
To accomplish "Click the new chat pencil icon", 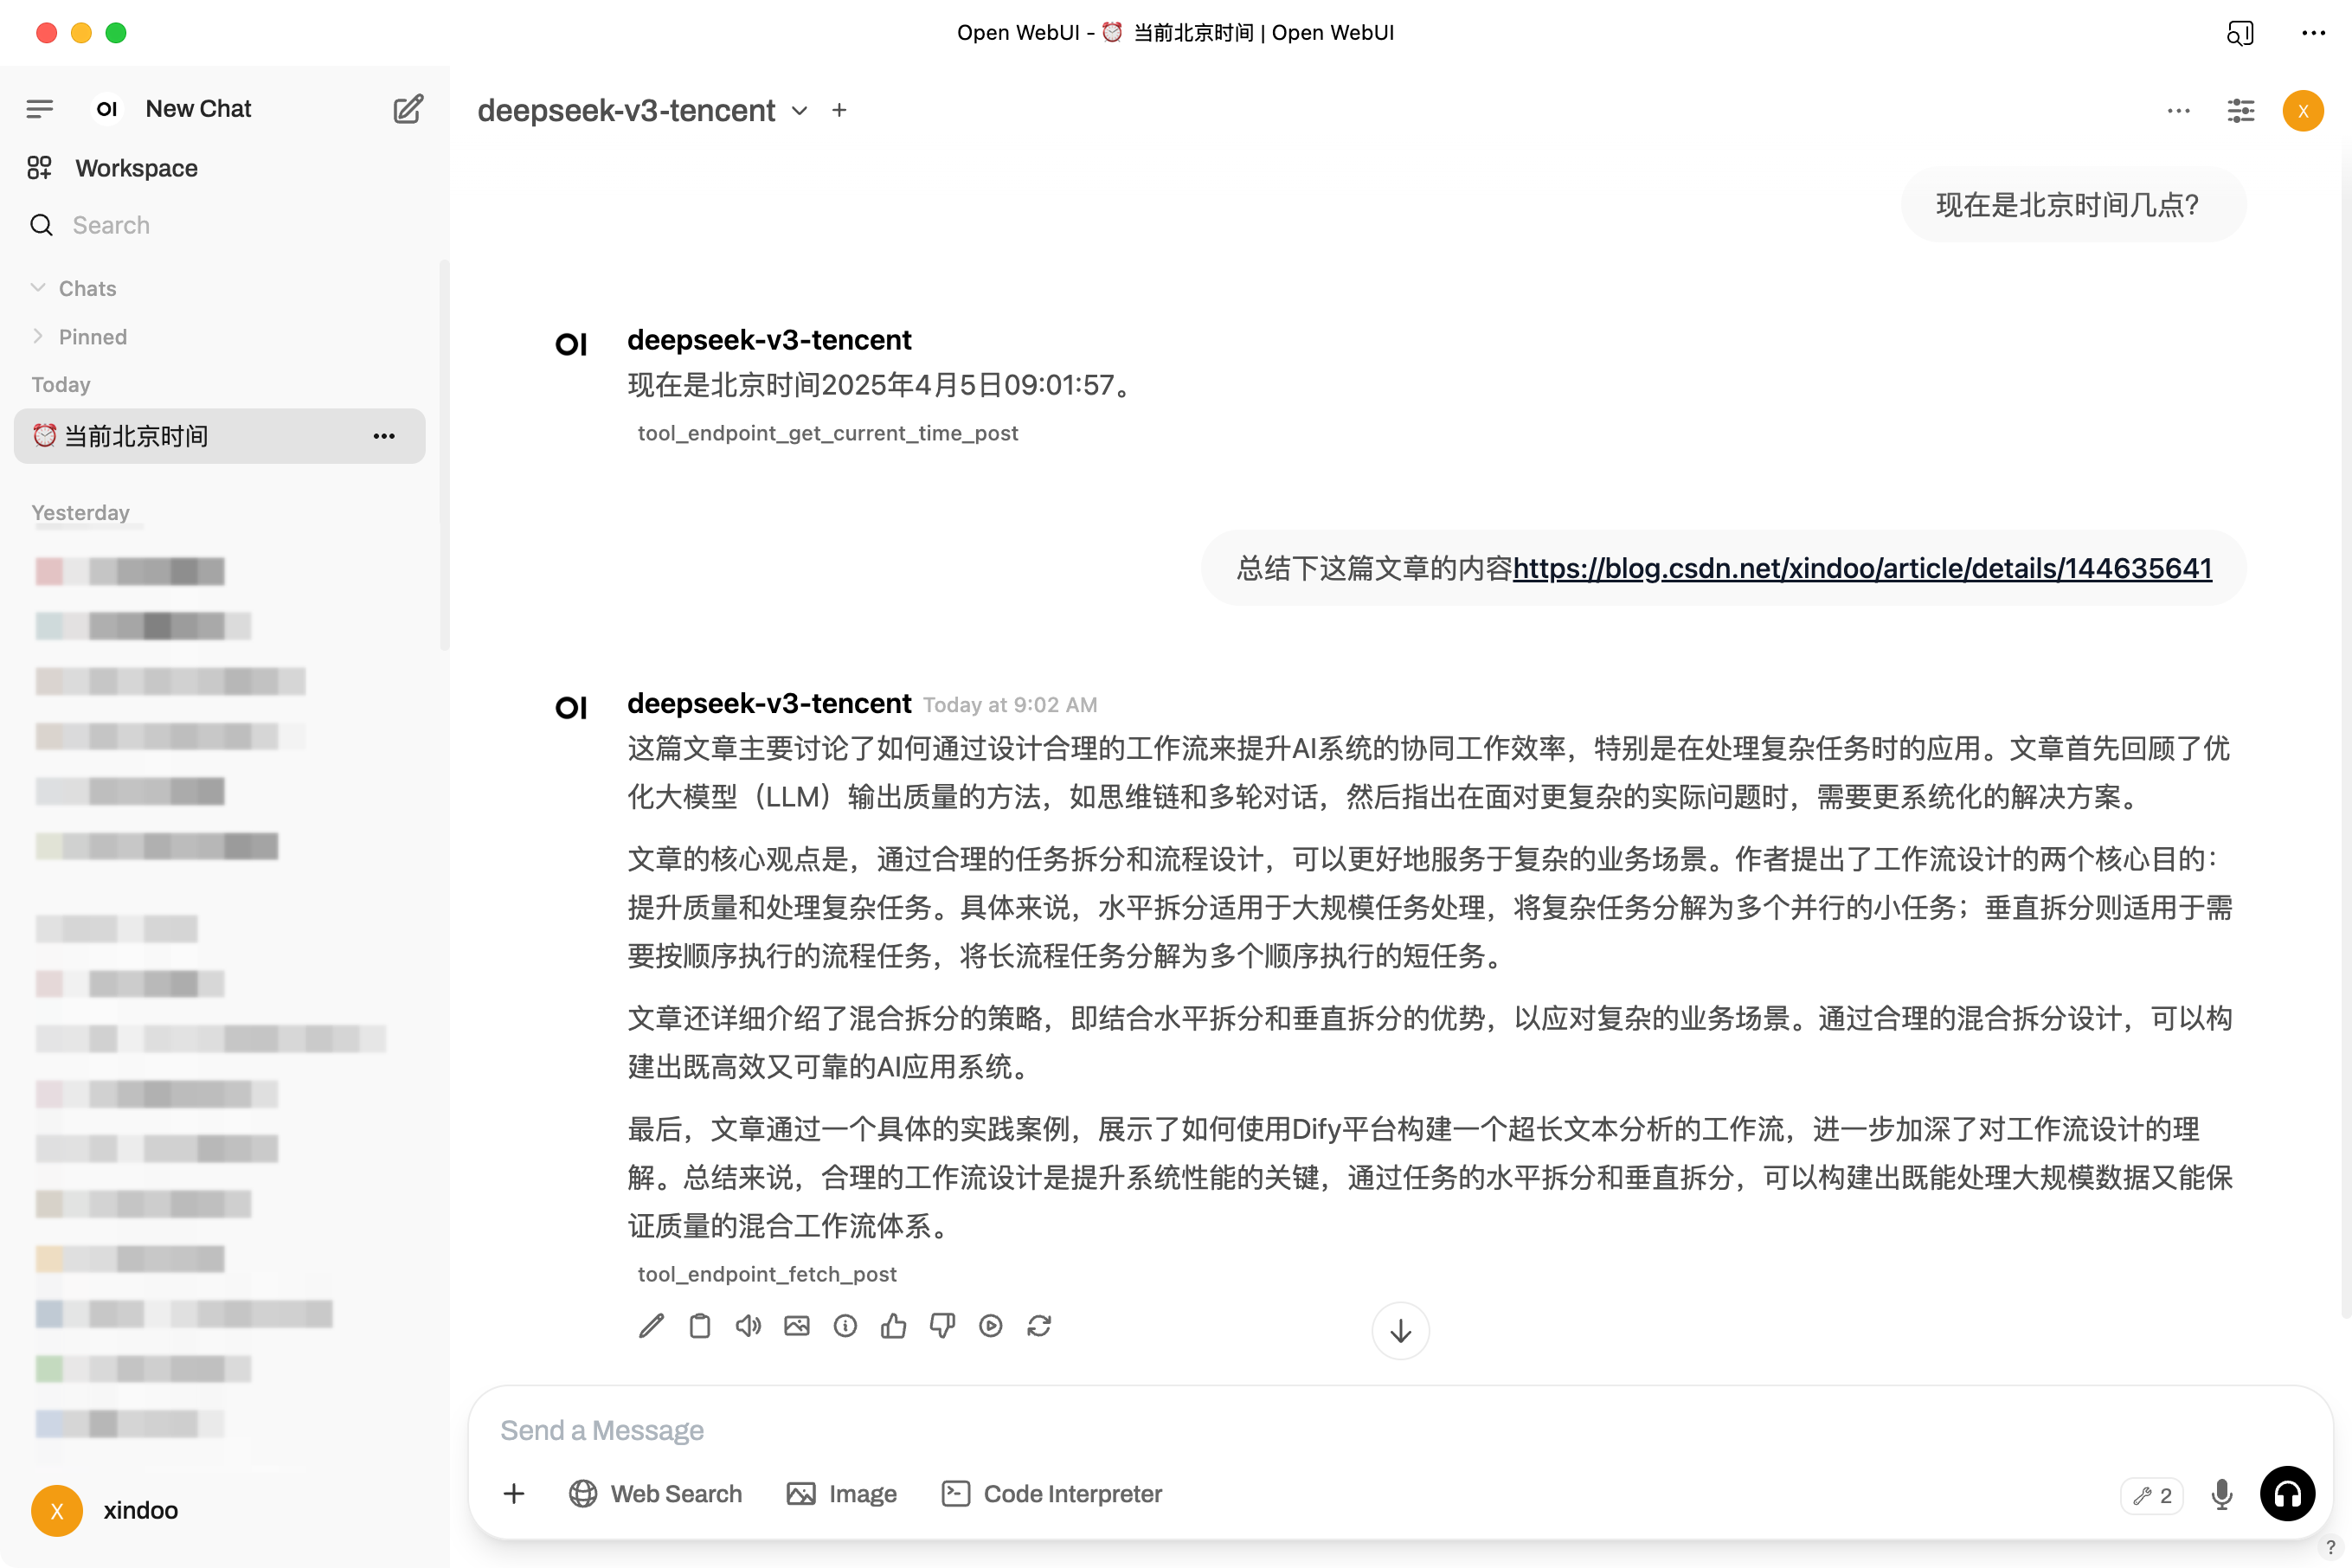I will point(407,109).
